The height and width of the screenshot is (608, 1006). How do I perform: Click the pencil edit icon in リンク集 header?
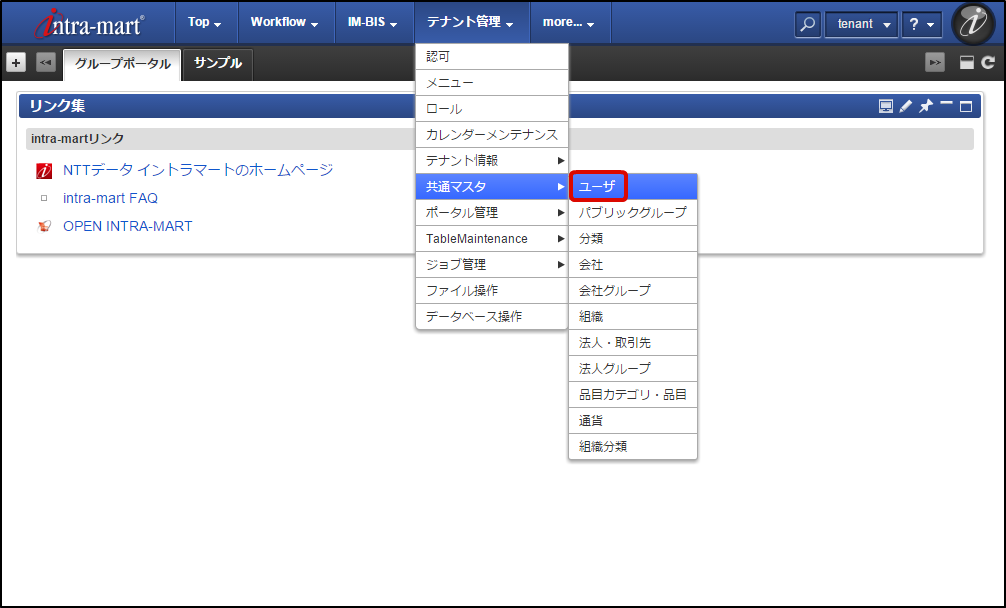tap(906, 106)
